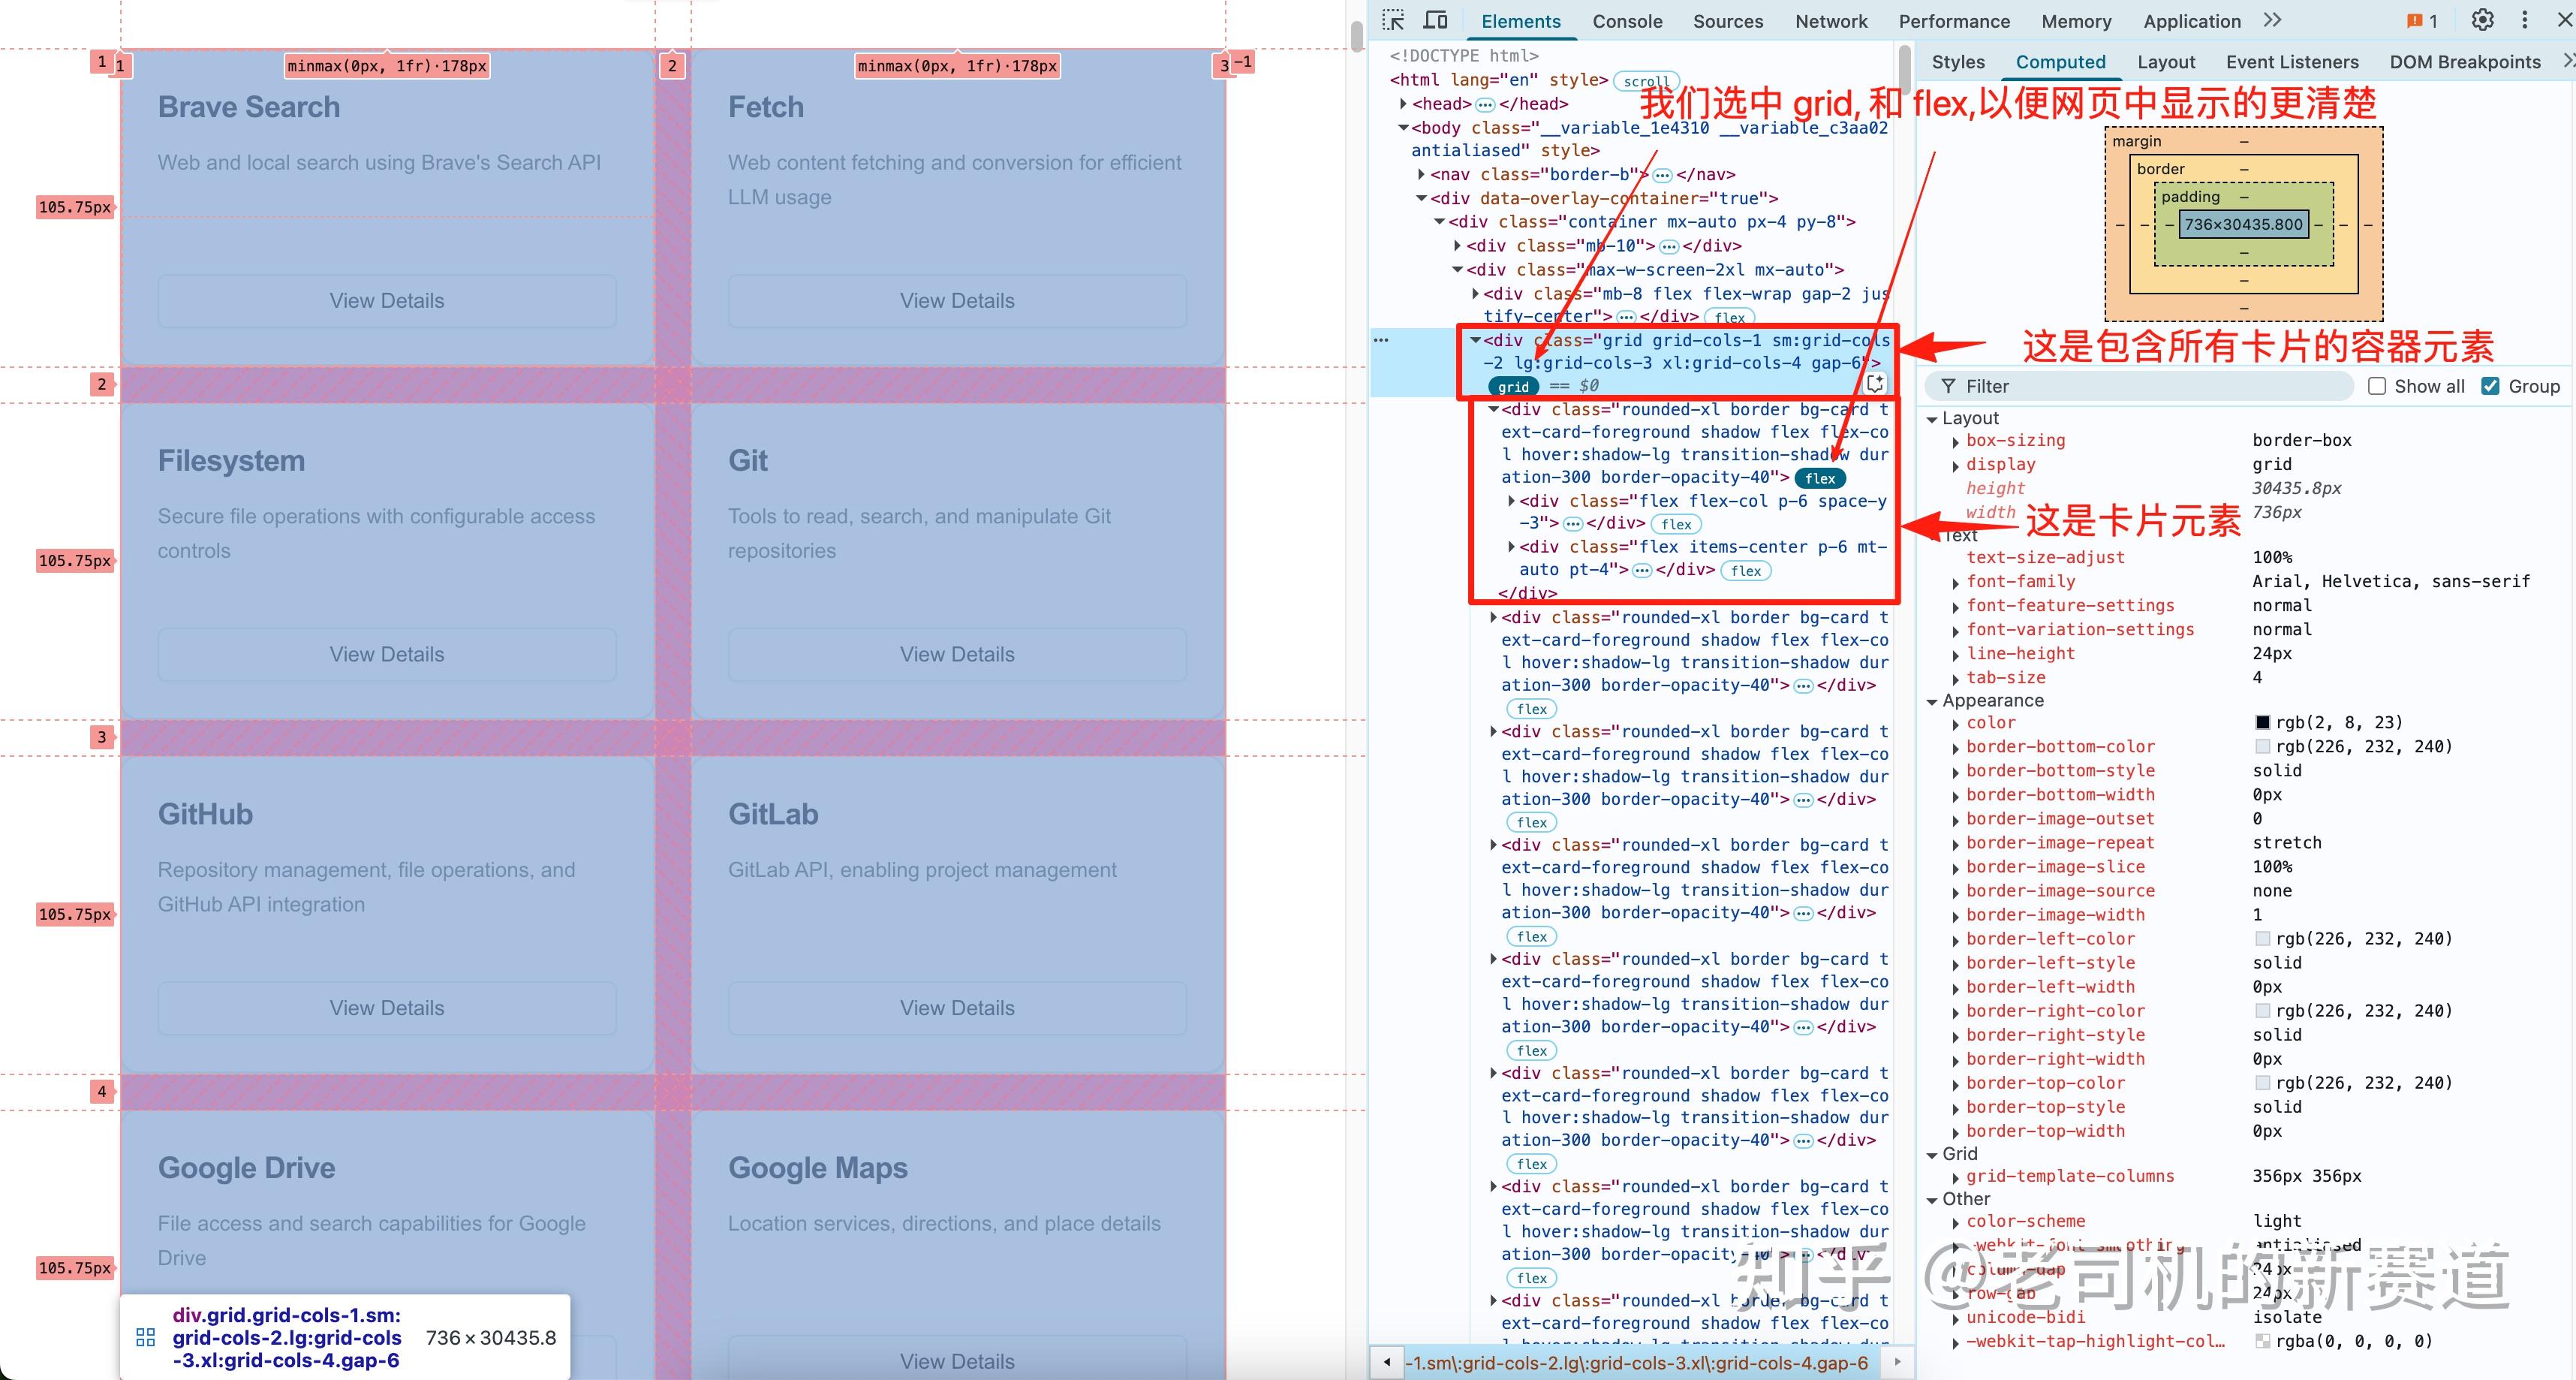The height and width of the screenshot is (1380, 2576).
Task: Click the scroll badge on html element
Action: tap(1646, 81)
